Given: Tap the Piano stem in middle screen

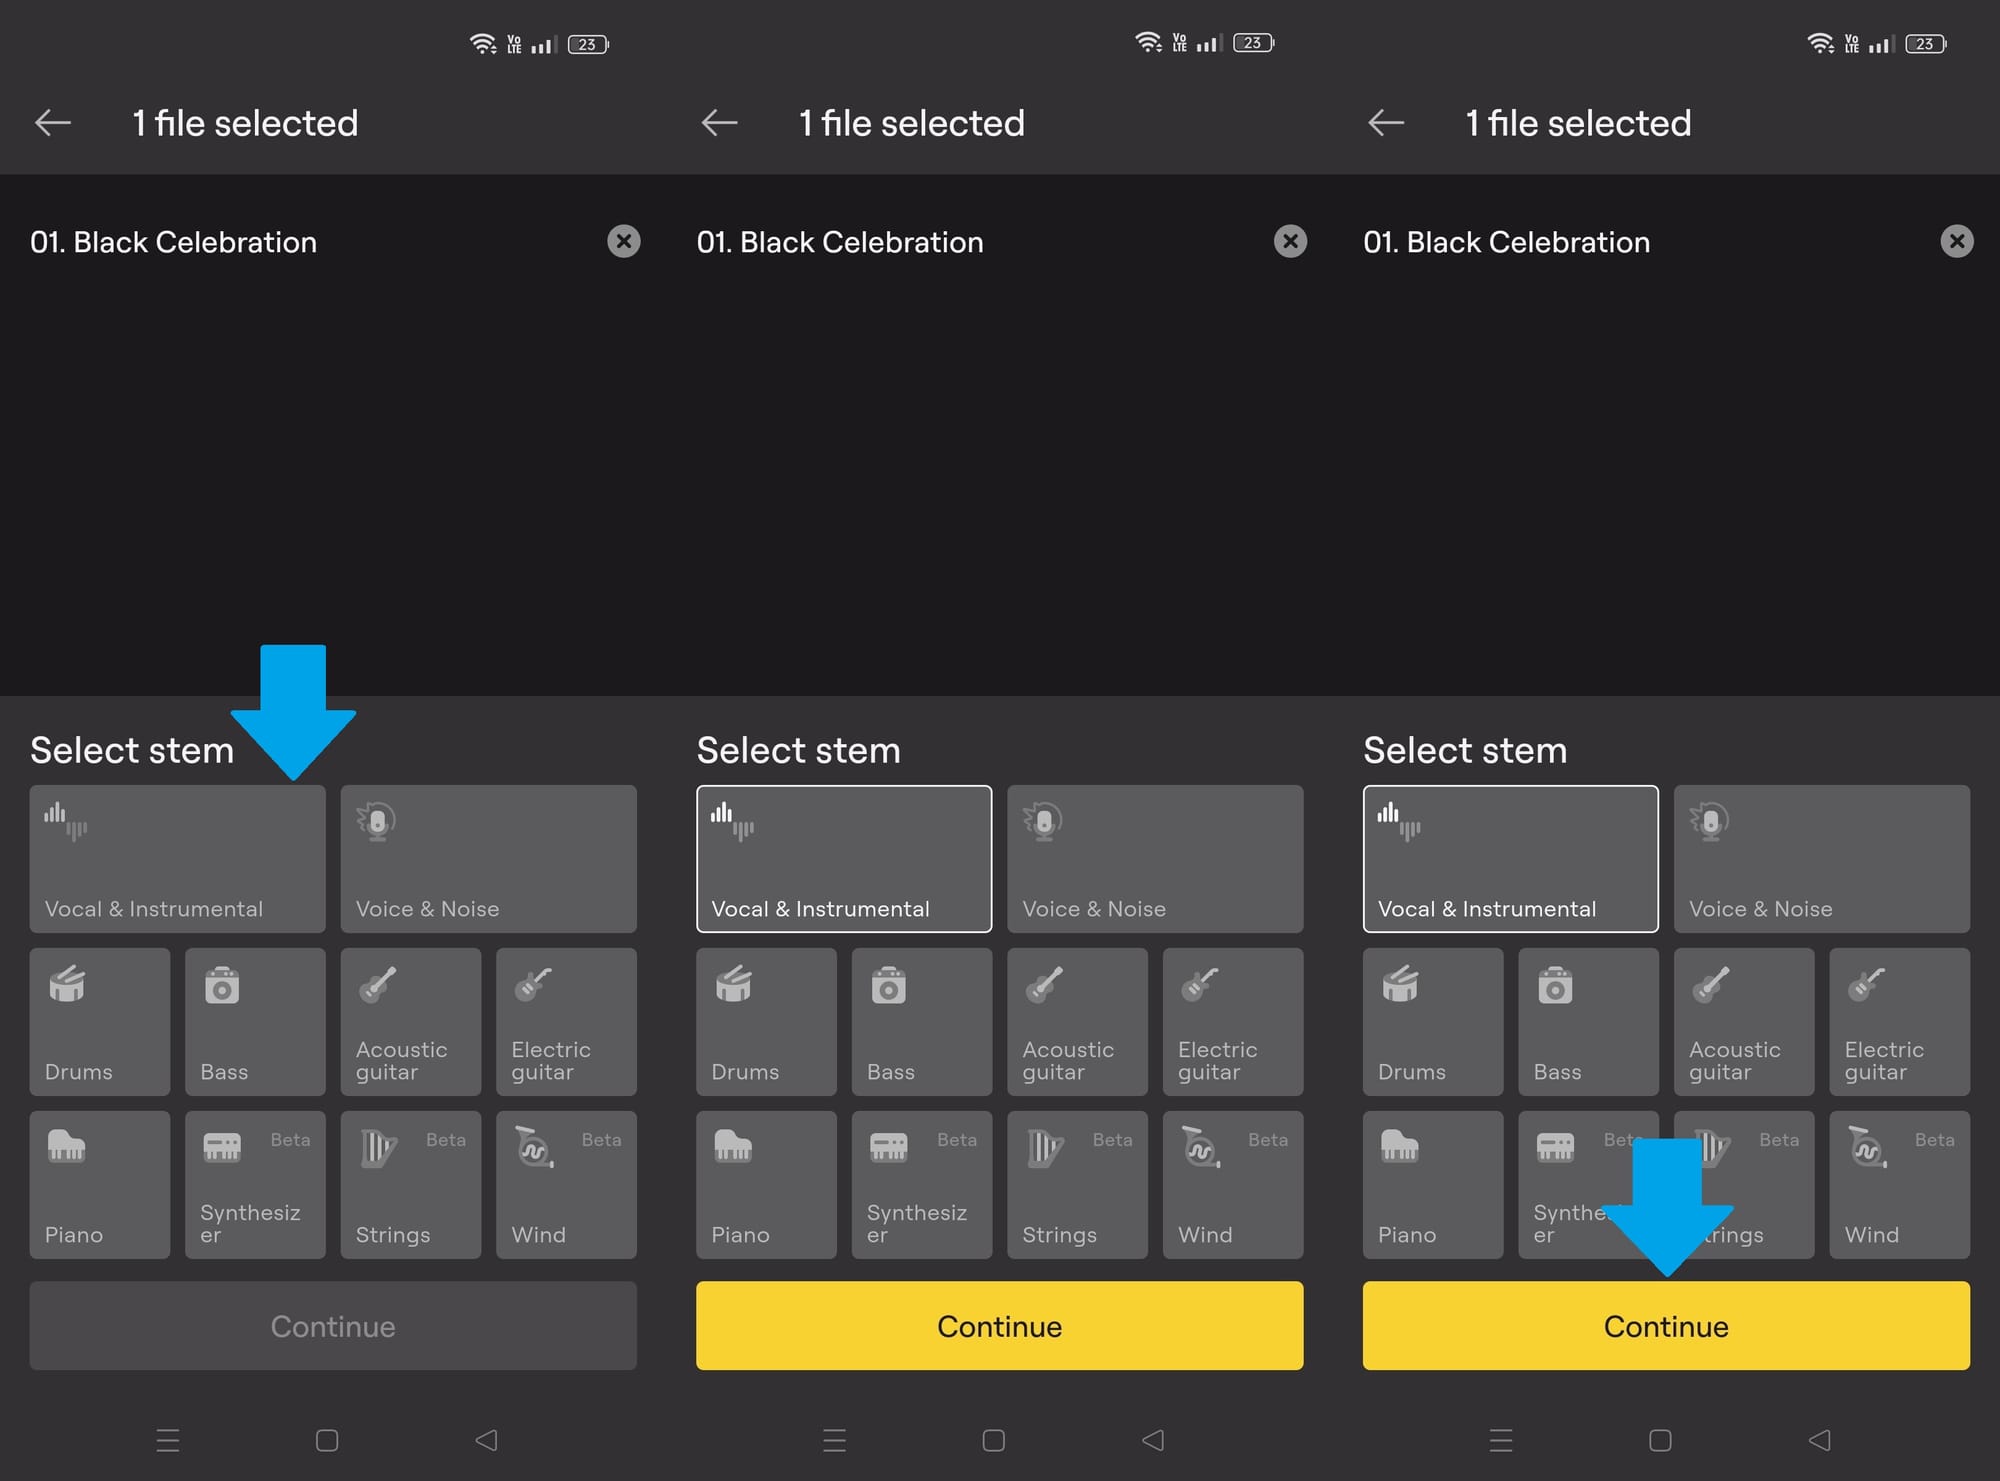Looking at the screenshot, I should (x=766, y=1184).
